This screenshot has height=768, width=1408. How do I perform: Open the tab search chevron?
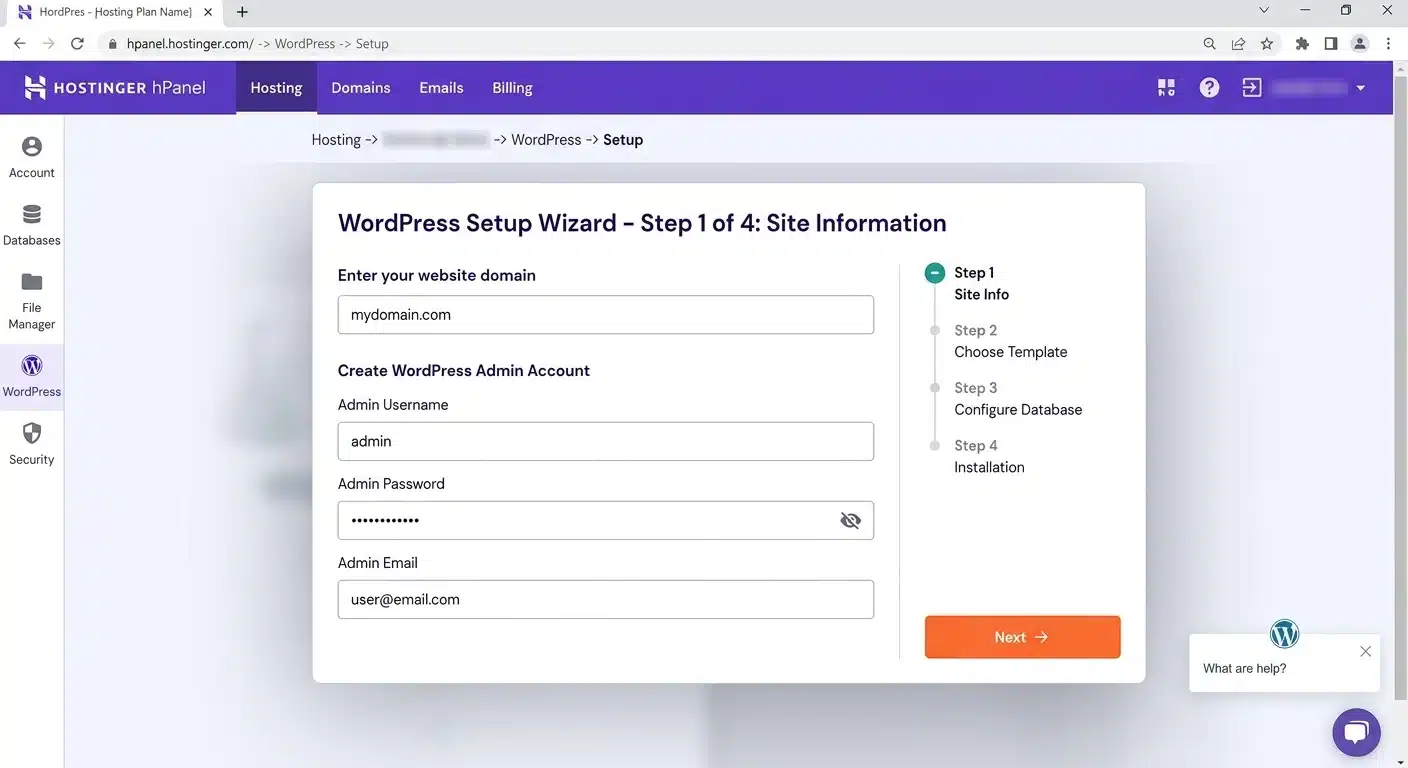[1264, 11]
